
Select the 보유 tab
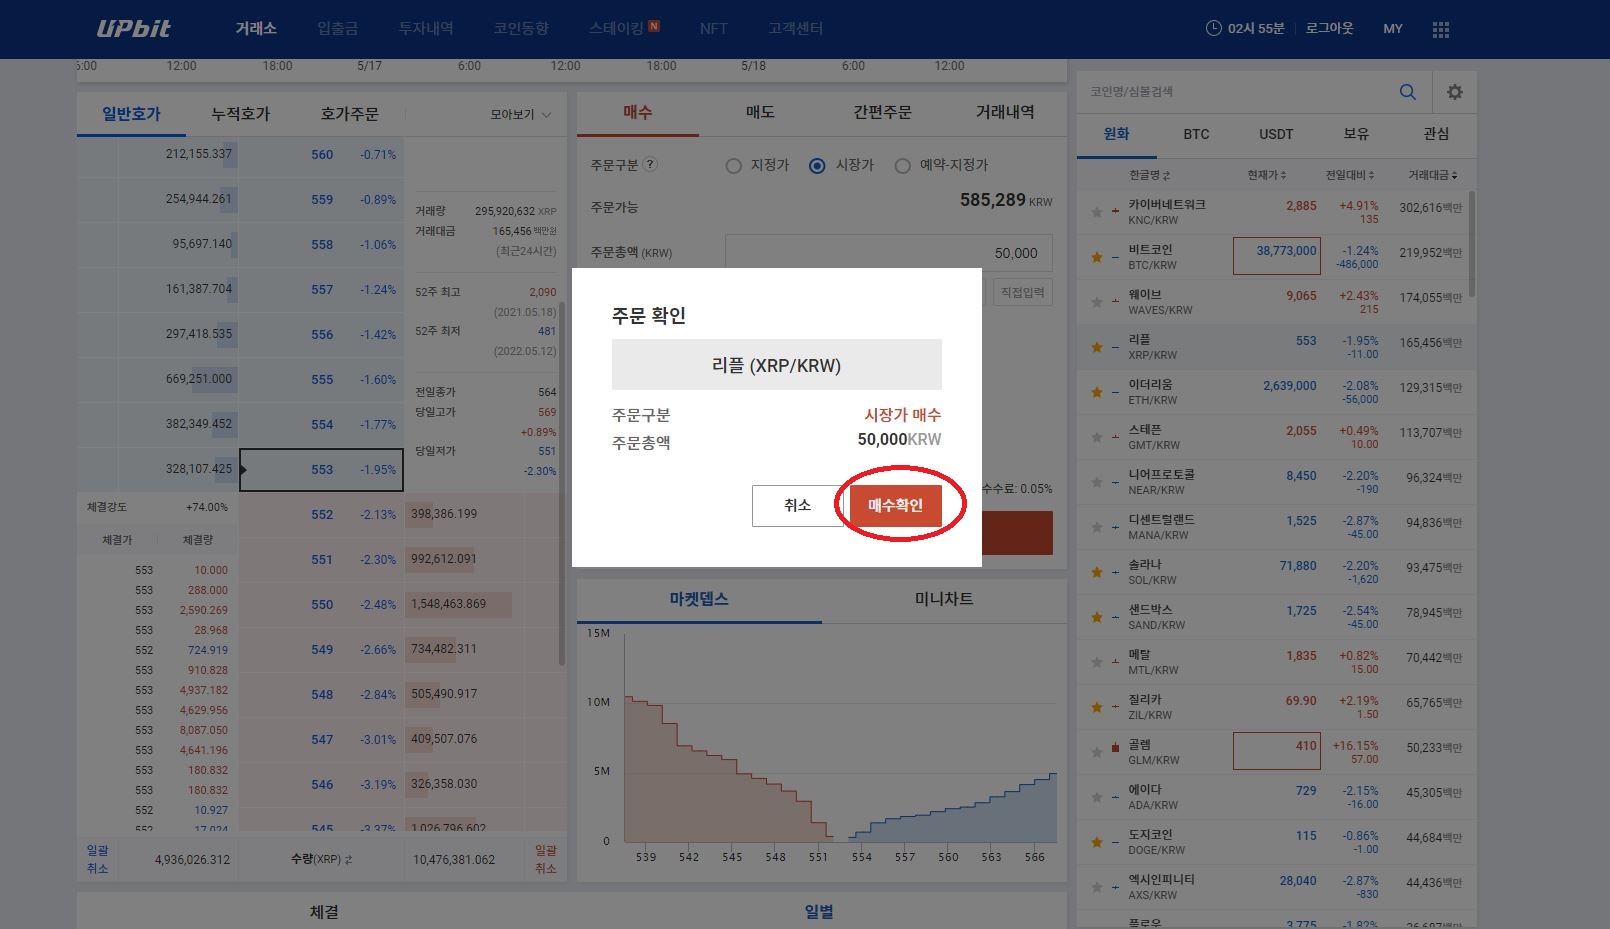click(x=1356, y=134)
